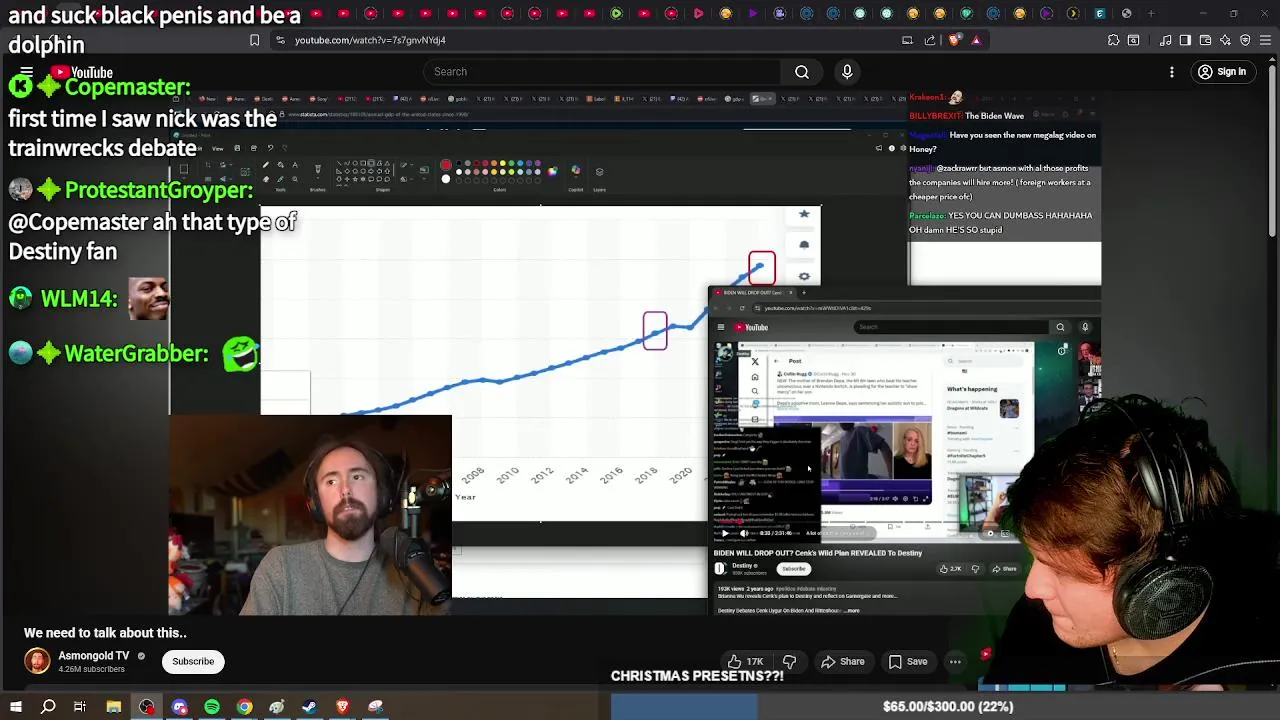This screenshot has height=720, width=1280.
Task: Open browser extensions puzzle icon
Action: point(1113,40)
